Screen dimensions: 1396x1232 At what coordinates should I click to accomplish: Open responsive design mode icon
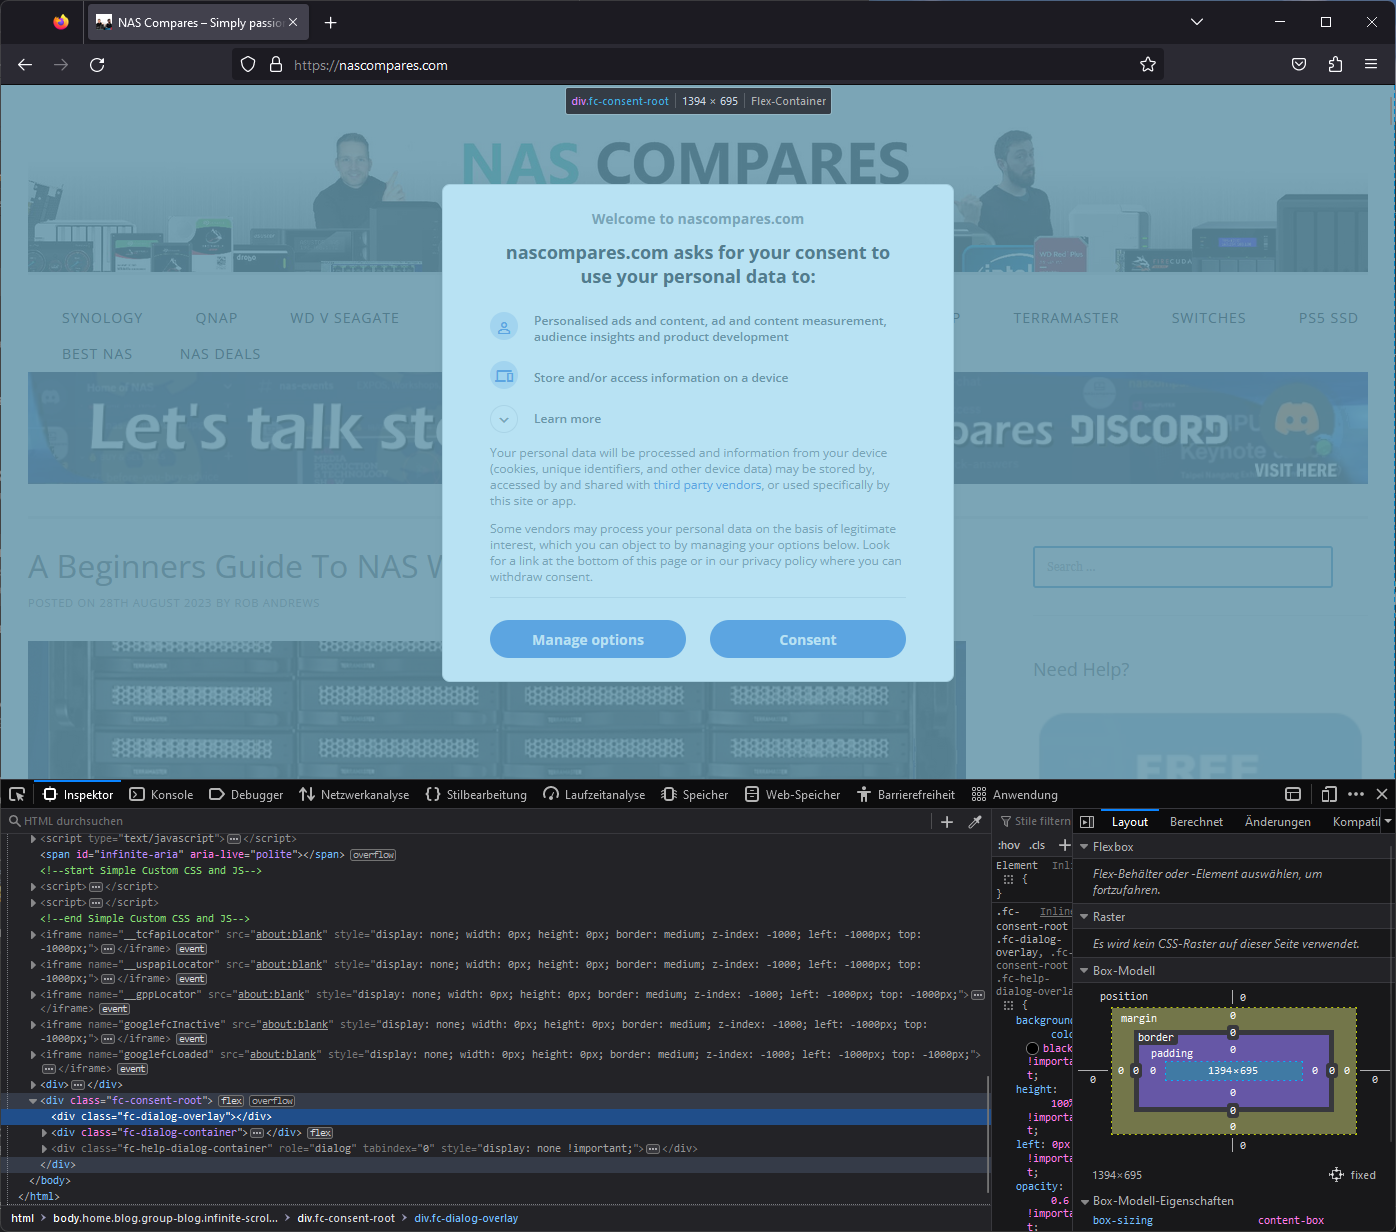point(1329,794)
